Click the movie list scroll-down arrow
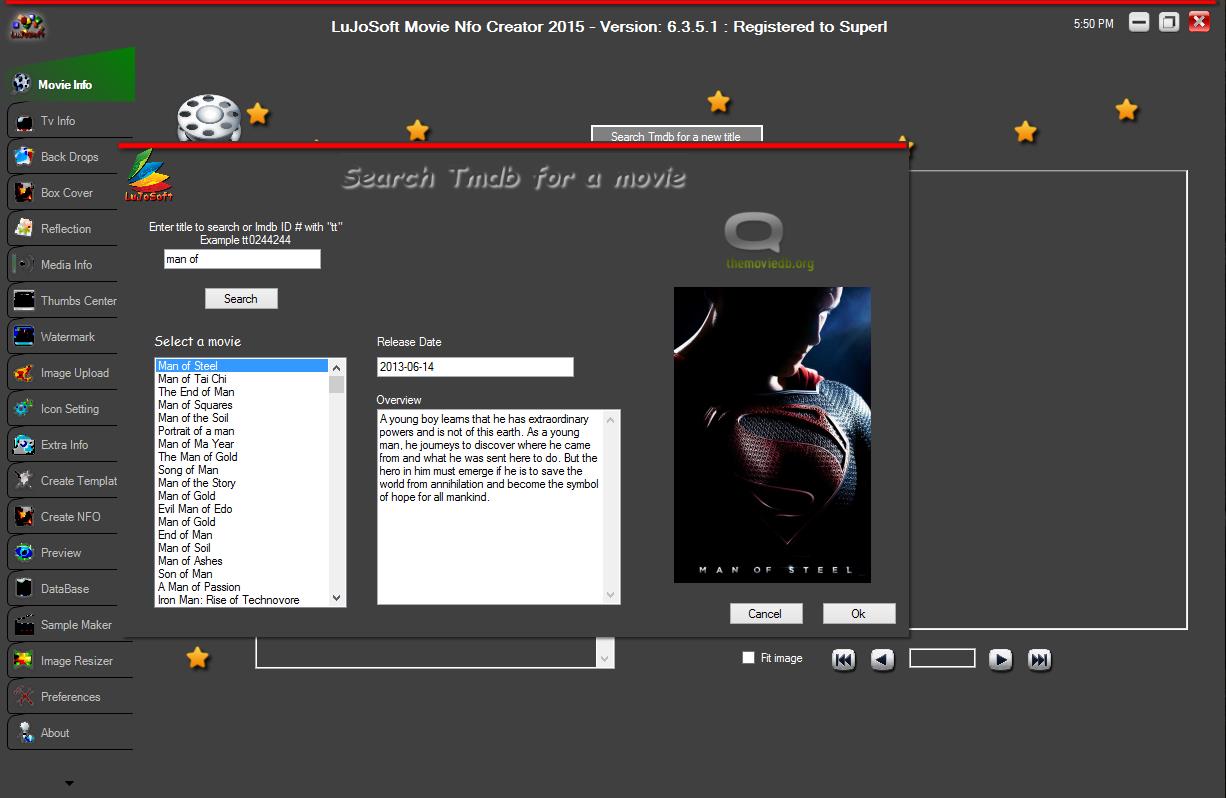The image size is (1226, 798). click(x=337, y=597)
